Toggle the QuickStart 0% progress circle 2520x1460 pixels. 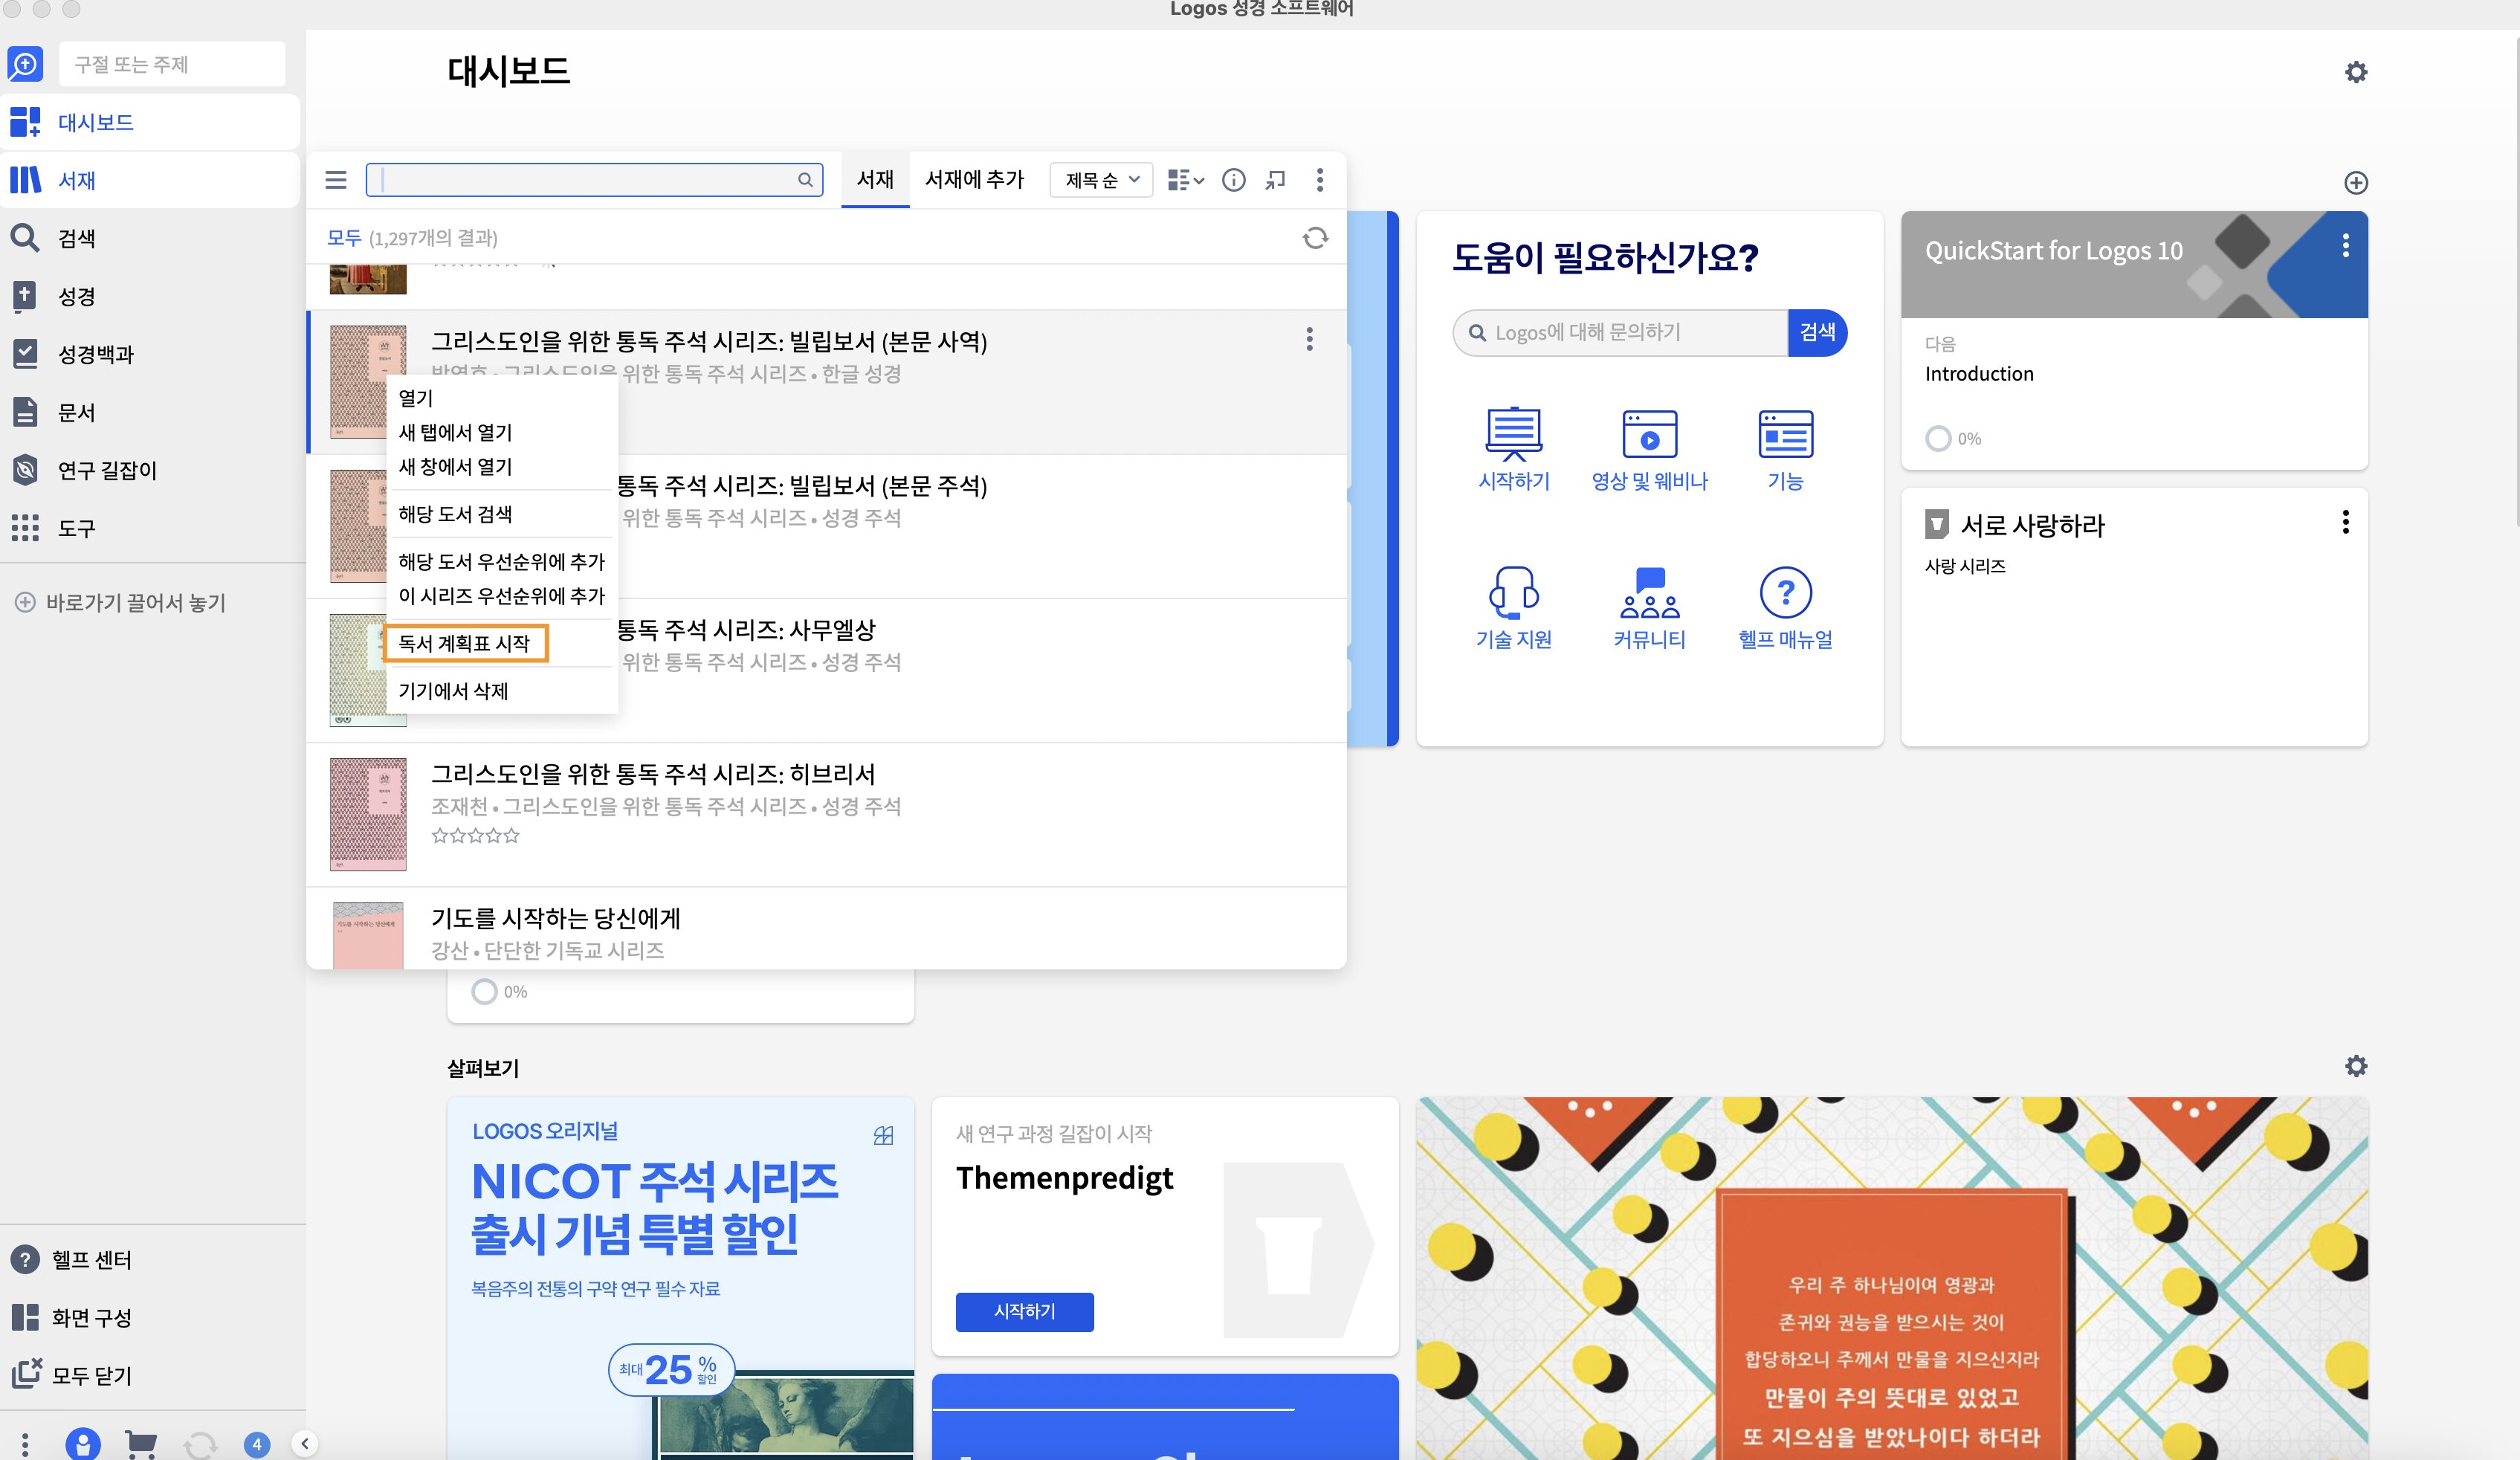point(1938,439)
